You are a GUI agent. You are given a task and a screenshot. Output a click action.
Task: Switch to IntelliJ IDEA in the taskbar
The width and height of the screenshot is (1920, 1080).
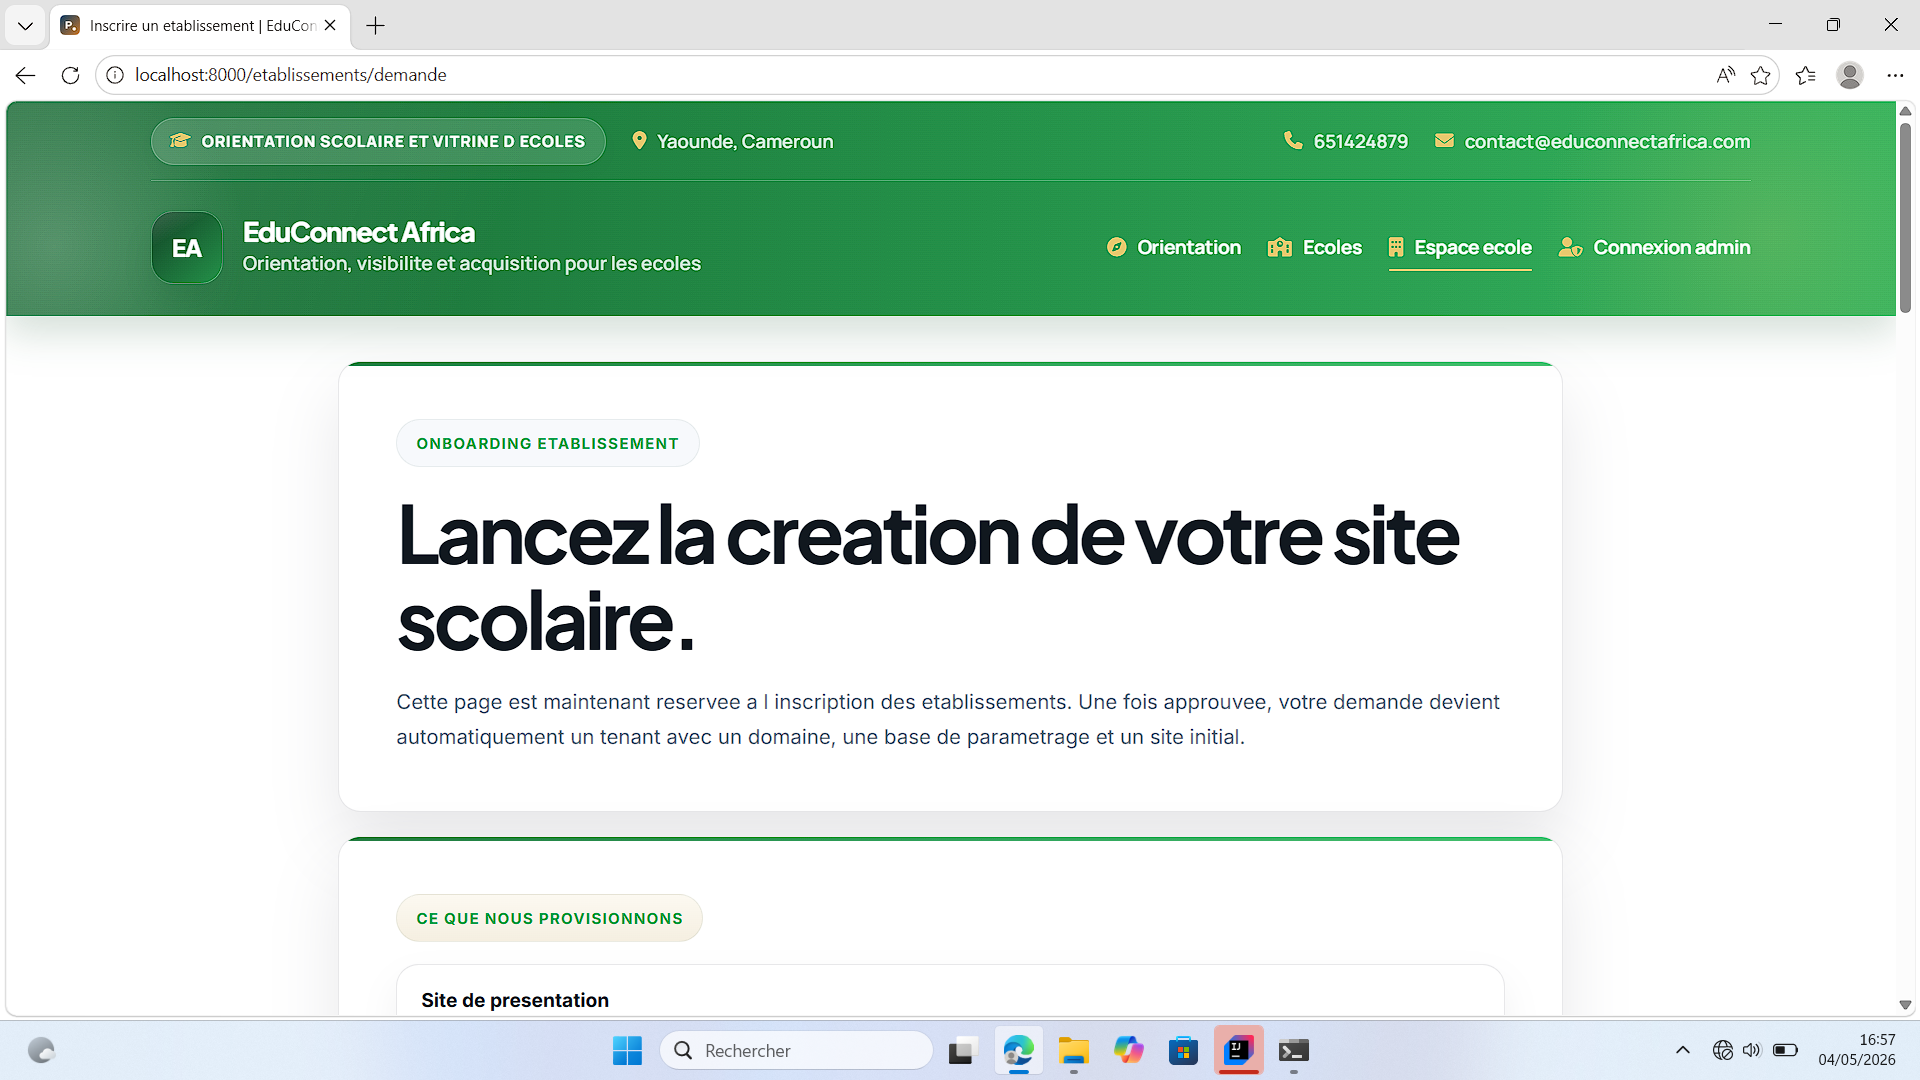(x=1239, y=1050)
